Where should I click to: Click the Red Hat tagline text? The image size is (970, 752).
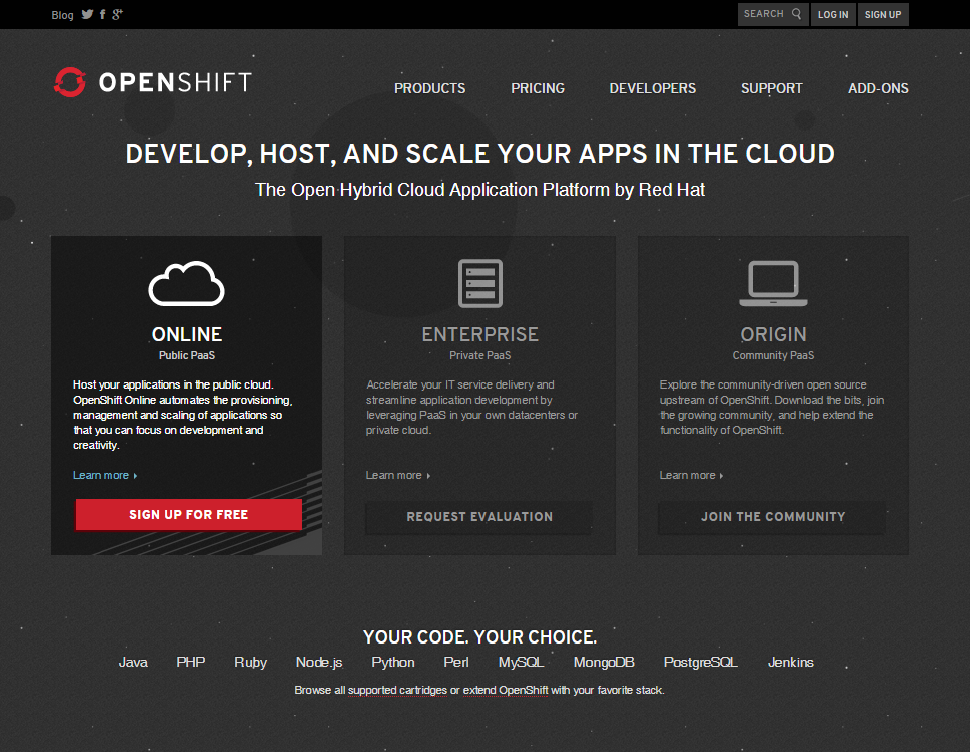pos(480,190)
